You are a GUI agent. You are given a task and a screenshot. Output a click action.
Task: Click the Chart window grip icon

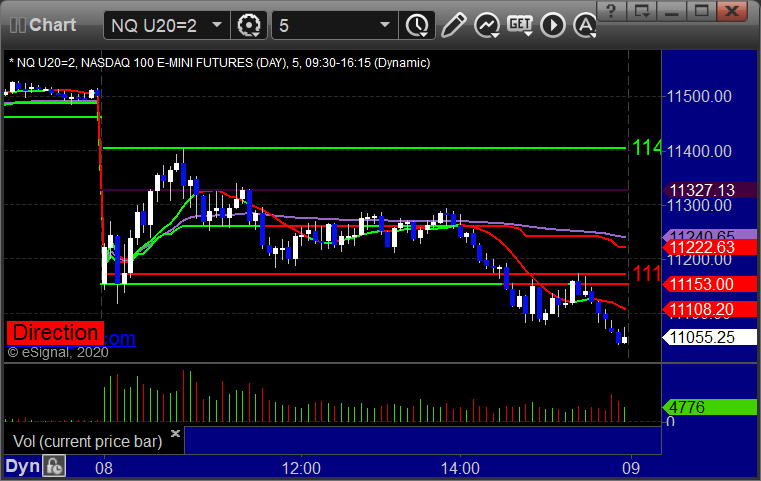[x=17, y=25]
